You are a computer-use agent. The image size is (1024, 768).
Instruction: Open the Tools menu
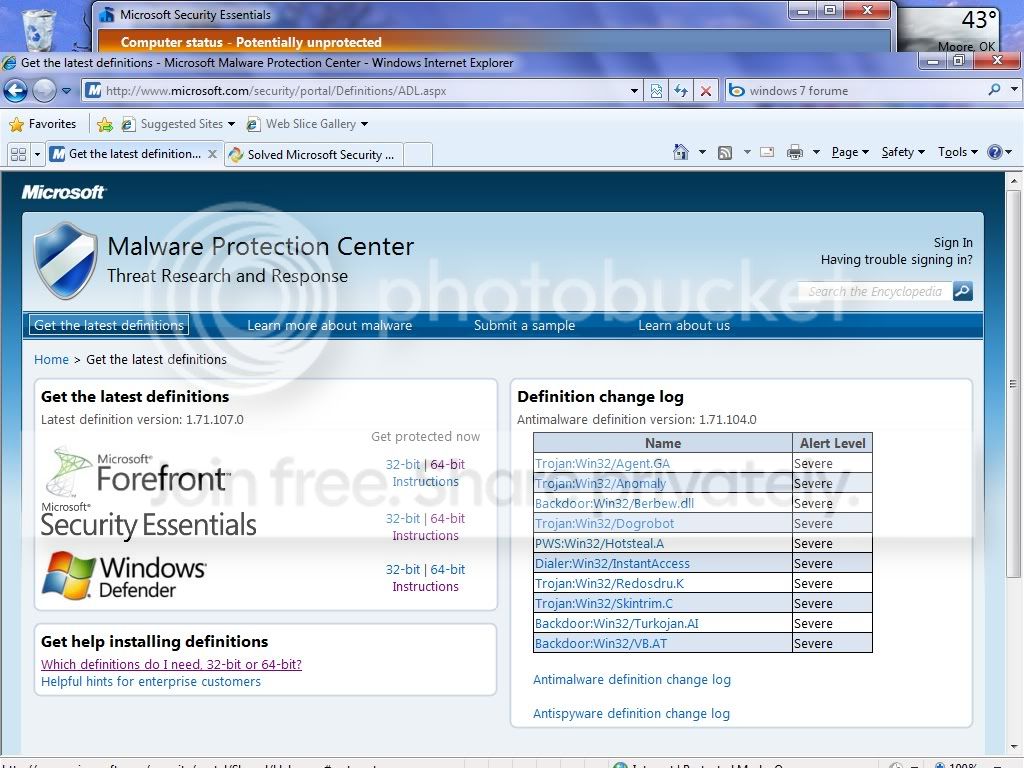pos(957,152)
